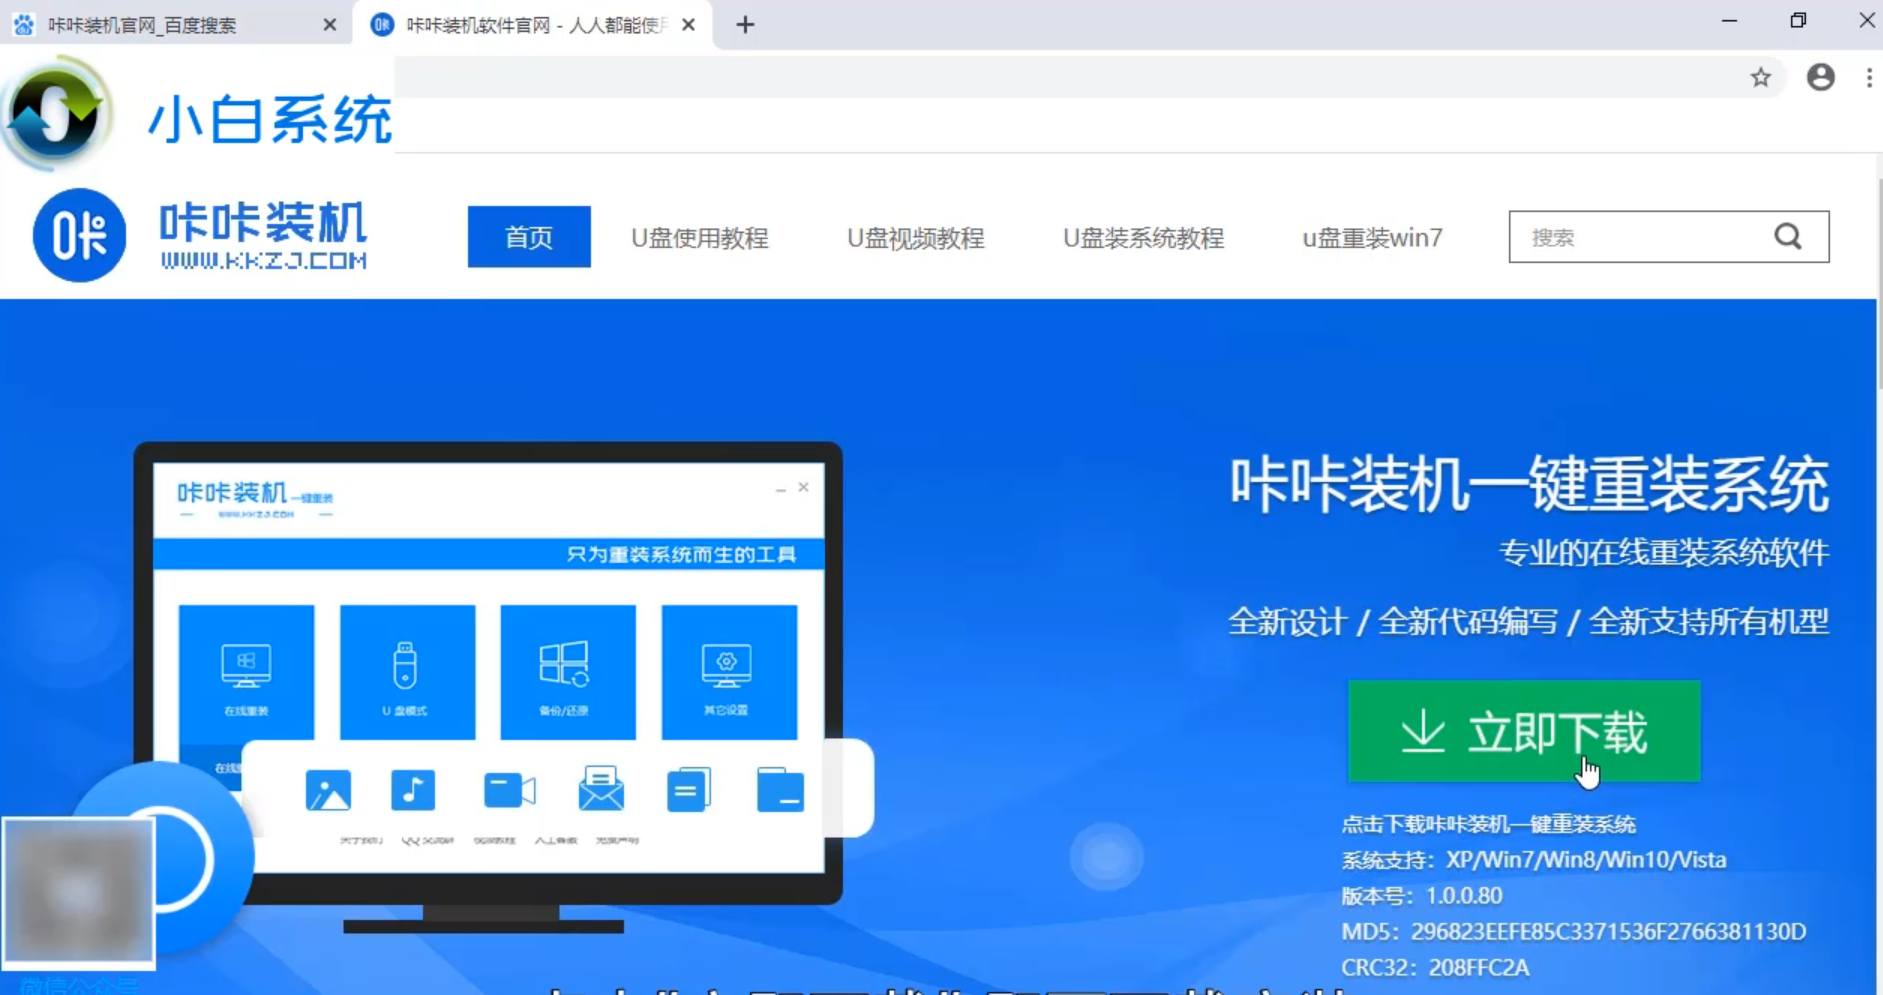1883x995 pixels.
Task: Click the round blue 咔咔装机 logo icon
Action: 80,235
